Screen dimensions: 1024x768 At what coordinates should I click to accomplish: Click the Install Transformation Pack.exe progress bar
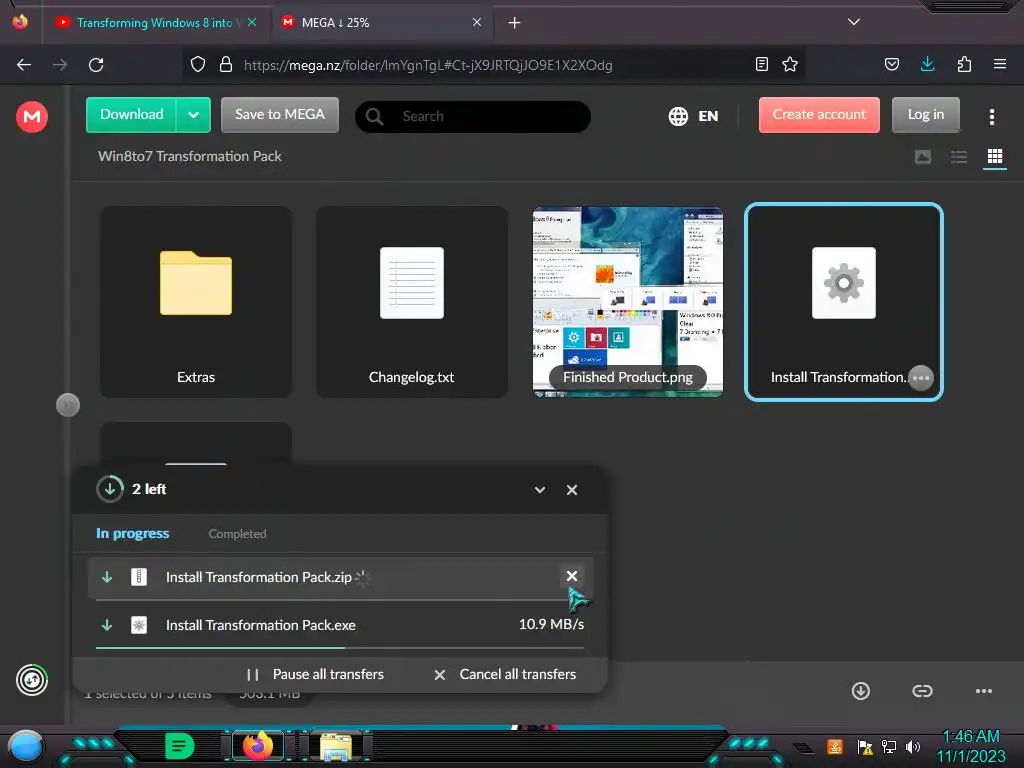pyautogui.click(x=340, y=648)
